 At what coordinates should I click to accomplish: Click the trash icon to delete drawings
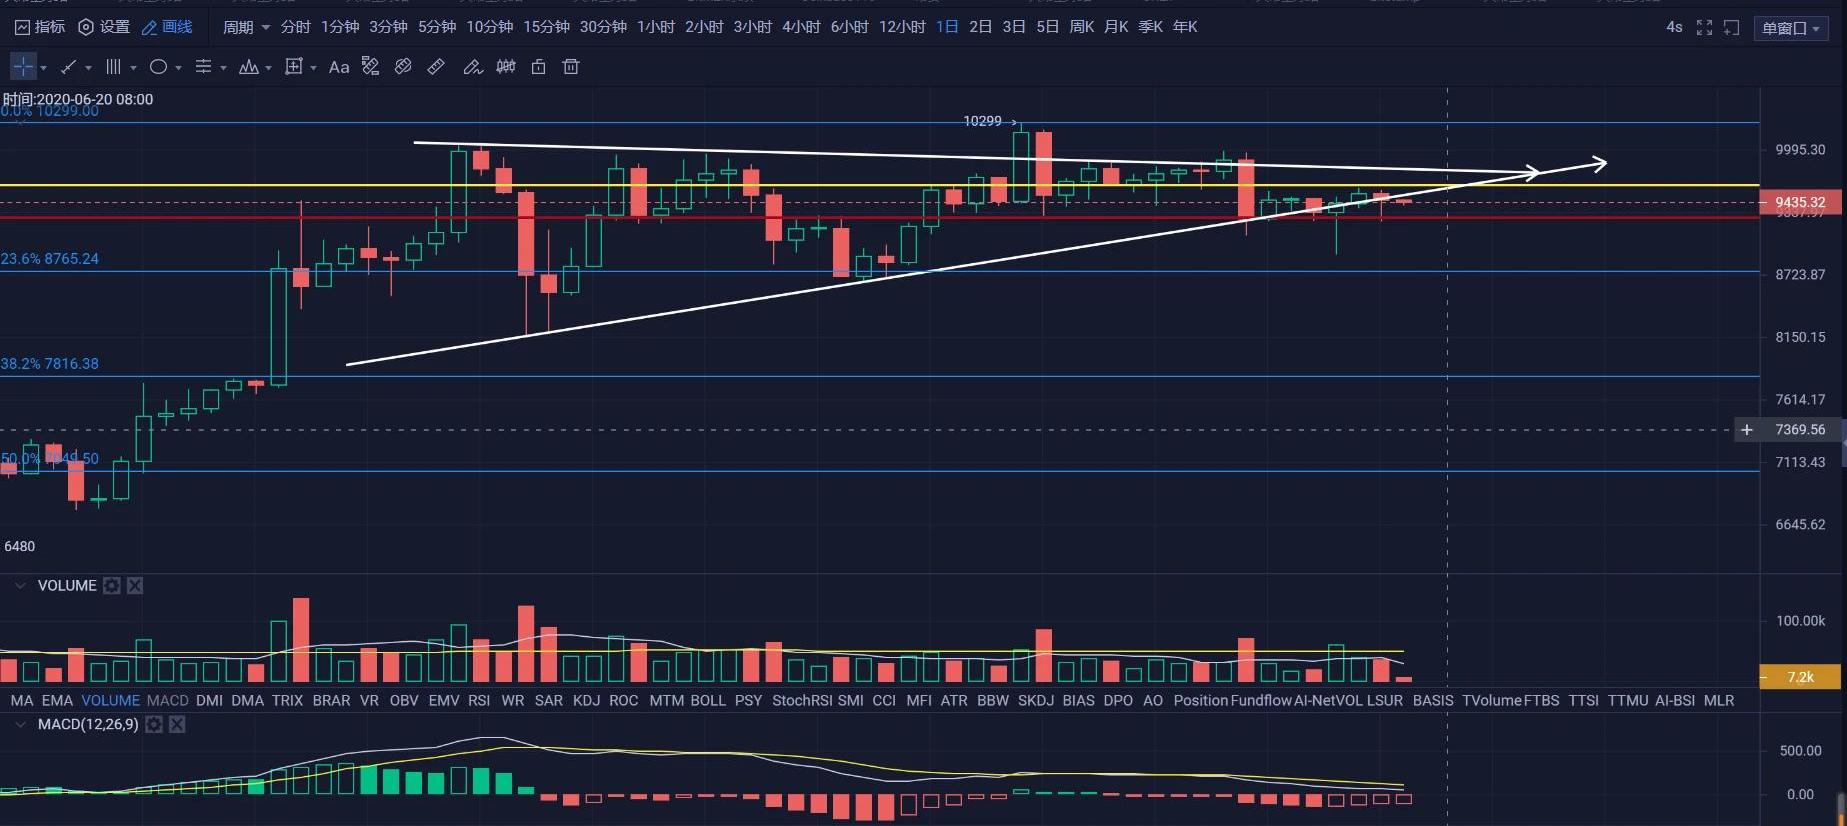click(x=571, y=67)
